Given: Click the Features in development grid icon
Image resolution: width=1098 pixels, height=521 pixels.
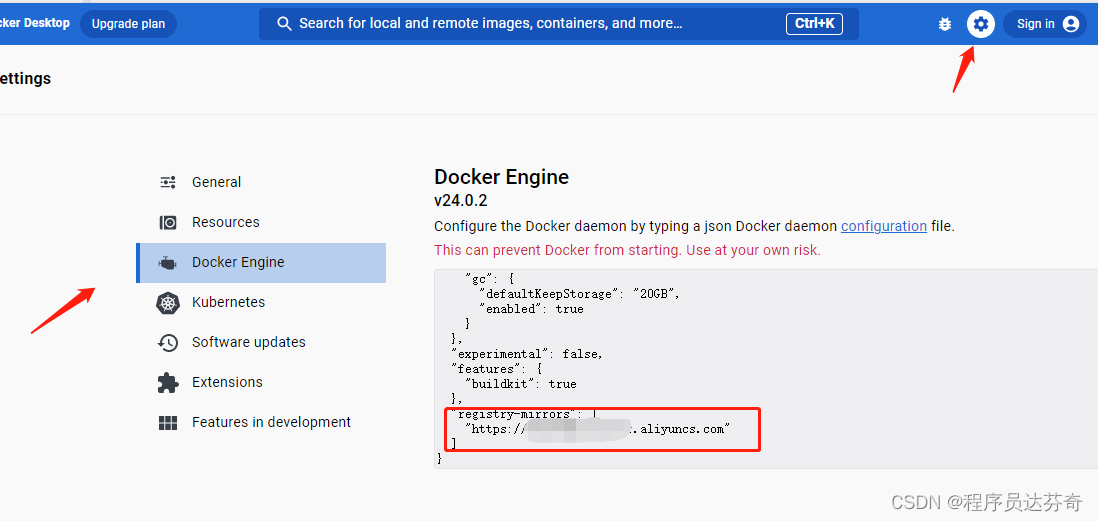Looking at the screenshot, I should coord(168,422).
